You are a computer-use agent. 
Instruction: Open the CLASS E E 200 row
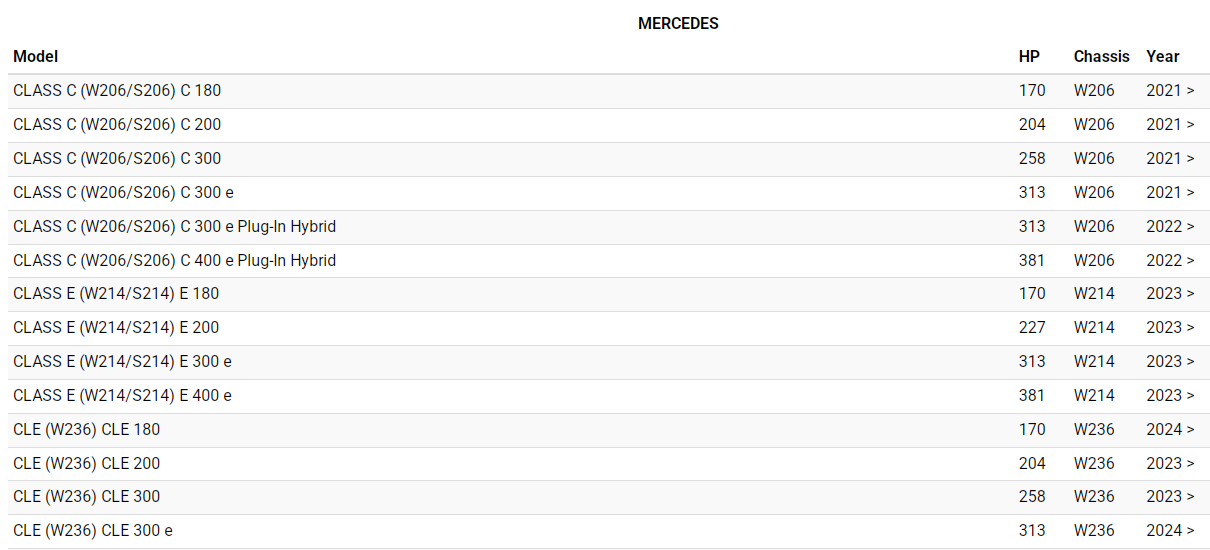point(116,327)
